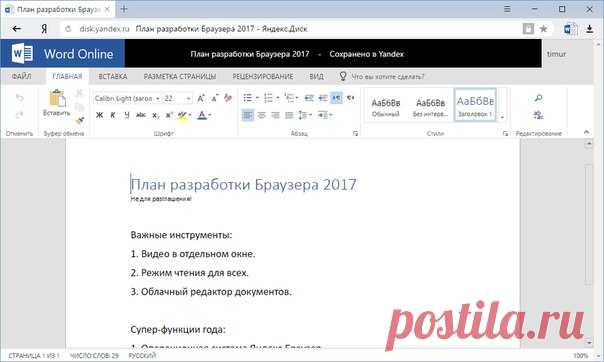Clear formatting with the eraser icon
This screenshot has width=604, height=362.
[x=228, y=99]
